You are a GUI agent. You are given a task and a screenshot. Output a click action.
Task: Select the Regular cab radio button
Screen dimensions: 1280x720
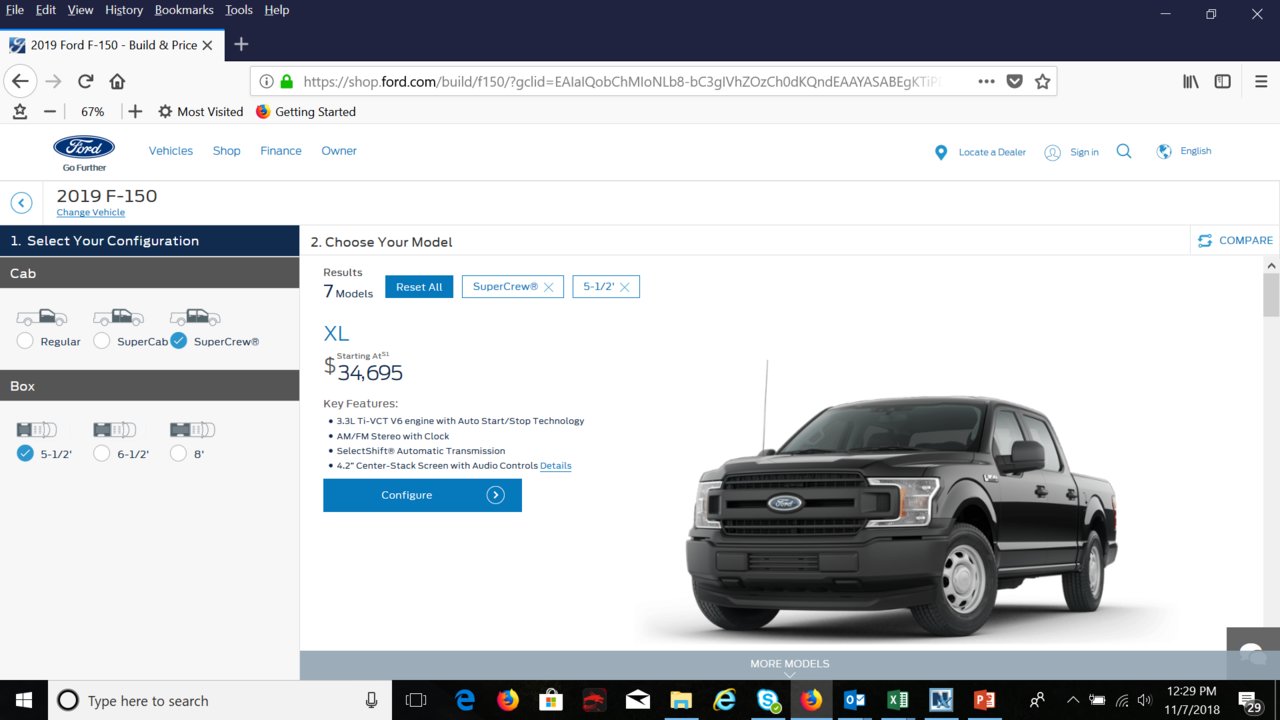point(25,341)
